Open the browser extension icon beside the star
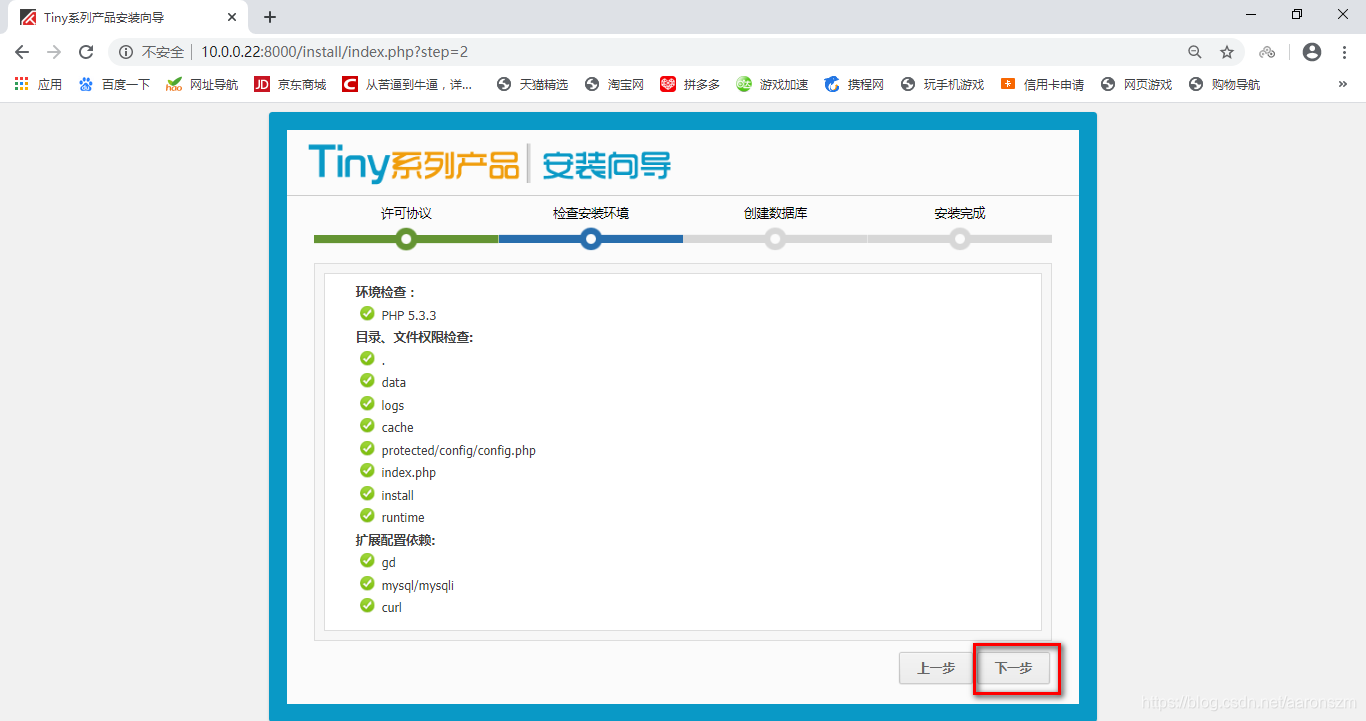The height and width of the screenshot is (721, 1366). (x=1267, y=52)
